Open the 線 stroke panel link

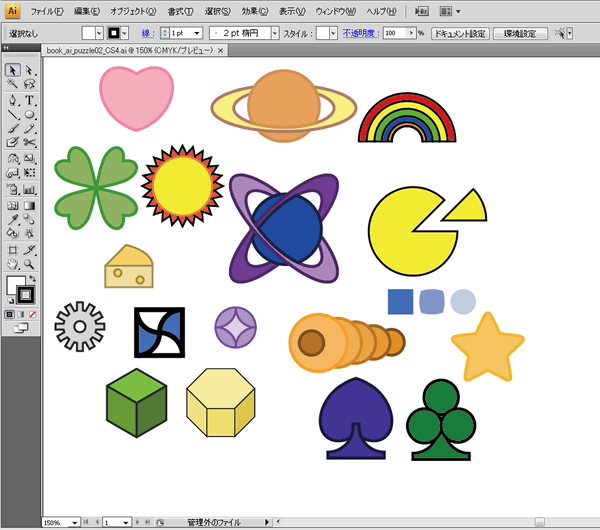click(x=148, y=33)
